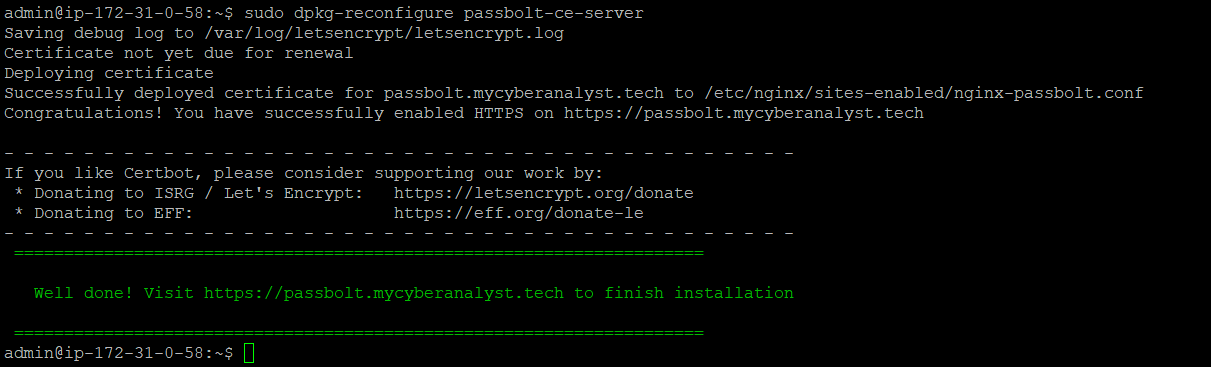Click the upper green equals-sign separator
Image resolution: width=1211 pixels, height=367 pixels.
point(359,254)
